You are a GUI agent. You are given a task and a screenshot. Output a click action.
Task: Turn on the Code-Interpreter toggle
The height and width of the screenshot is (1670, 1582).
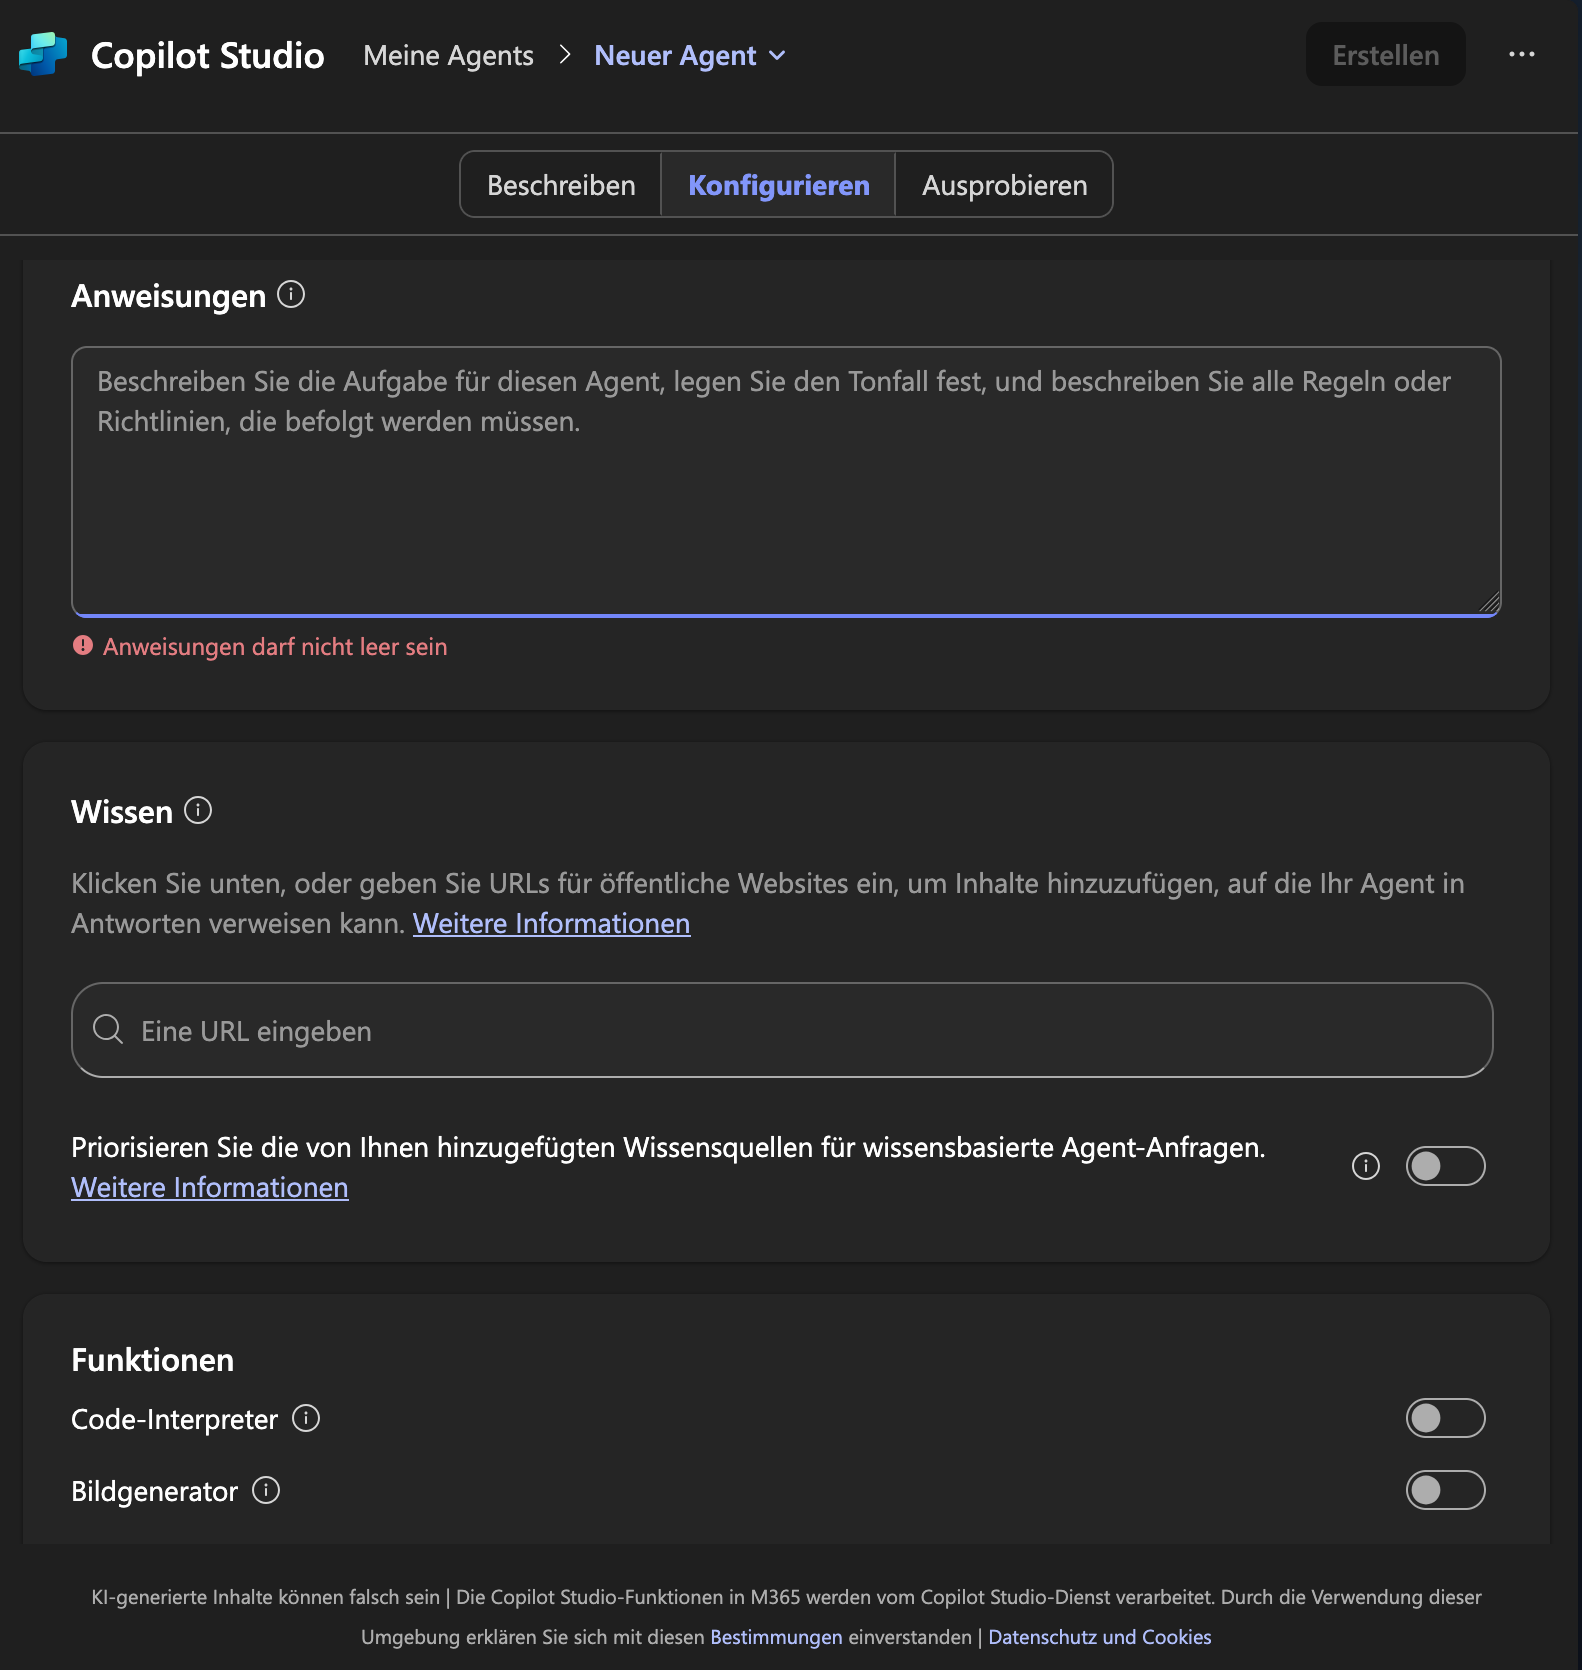click(1445, 1418)
